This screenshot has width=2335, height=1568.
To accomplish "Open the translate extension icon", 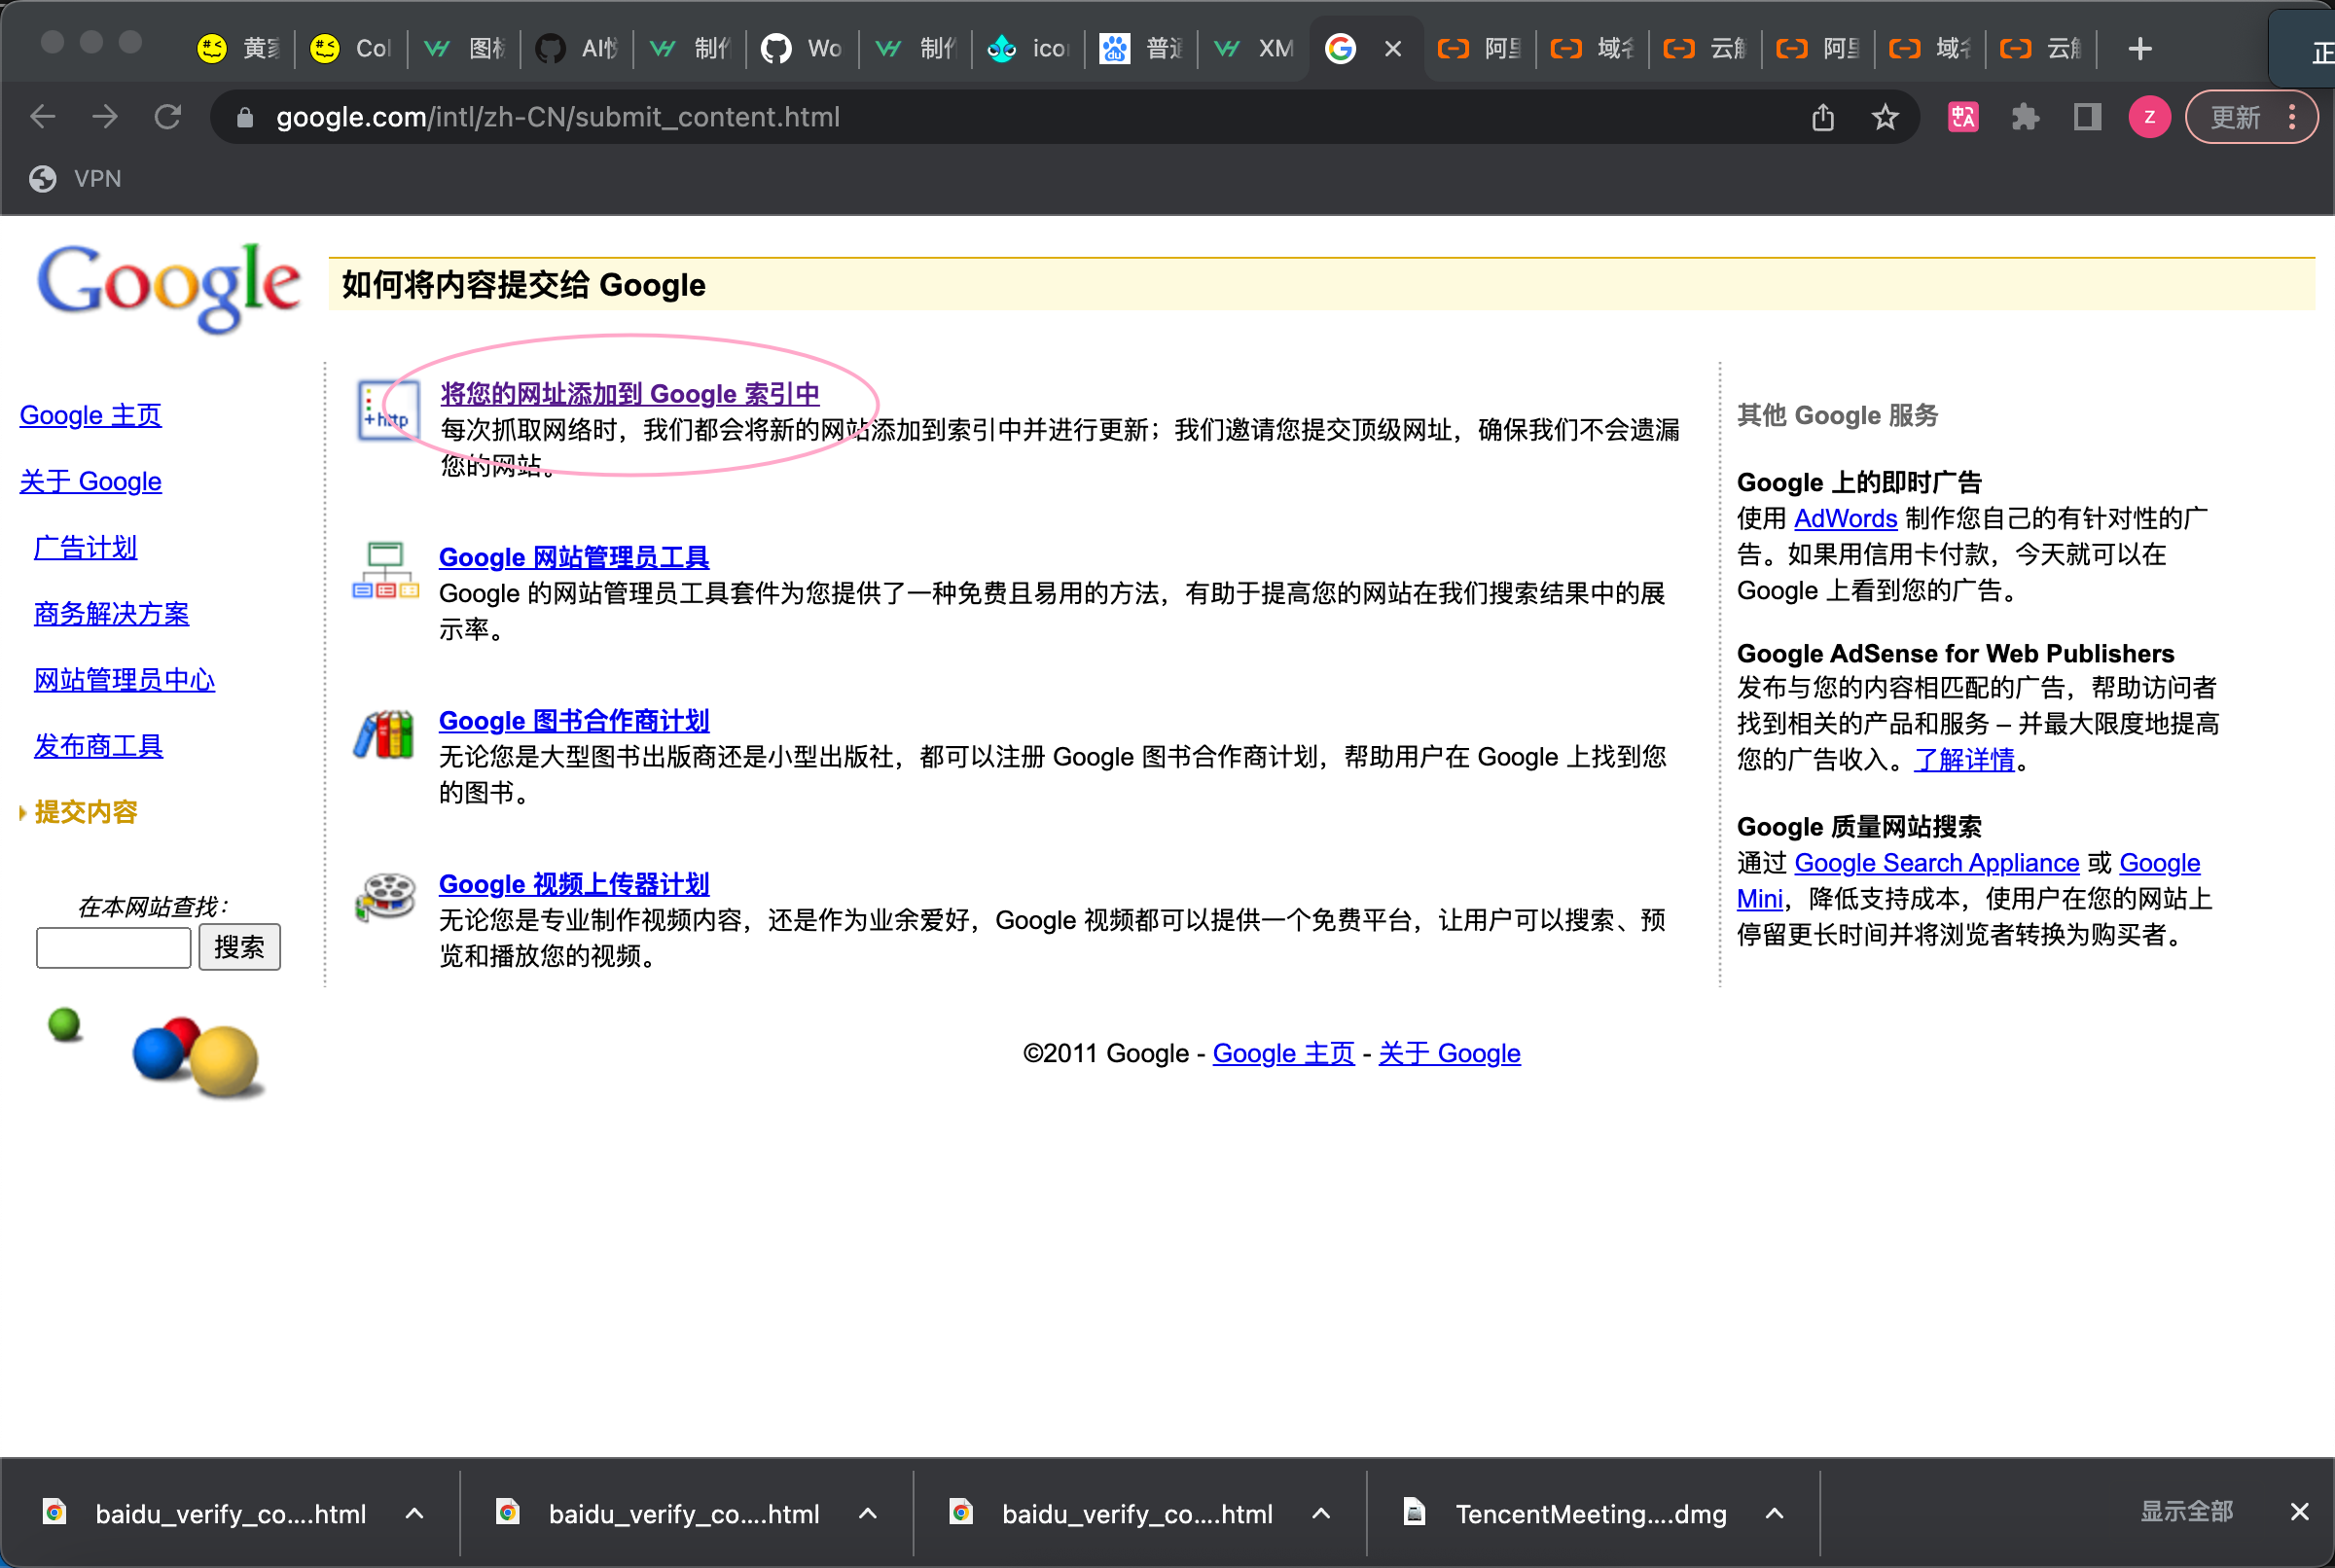I will (x=1963, y=117).
